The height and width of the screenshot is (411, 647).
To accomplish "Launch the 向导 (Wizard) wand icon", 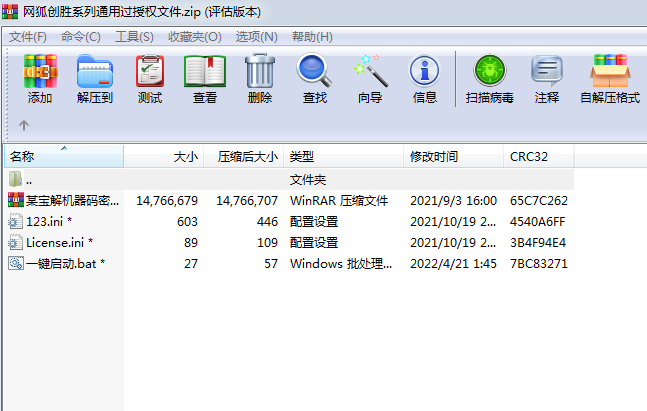I will tap(370, 78).
